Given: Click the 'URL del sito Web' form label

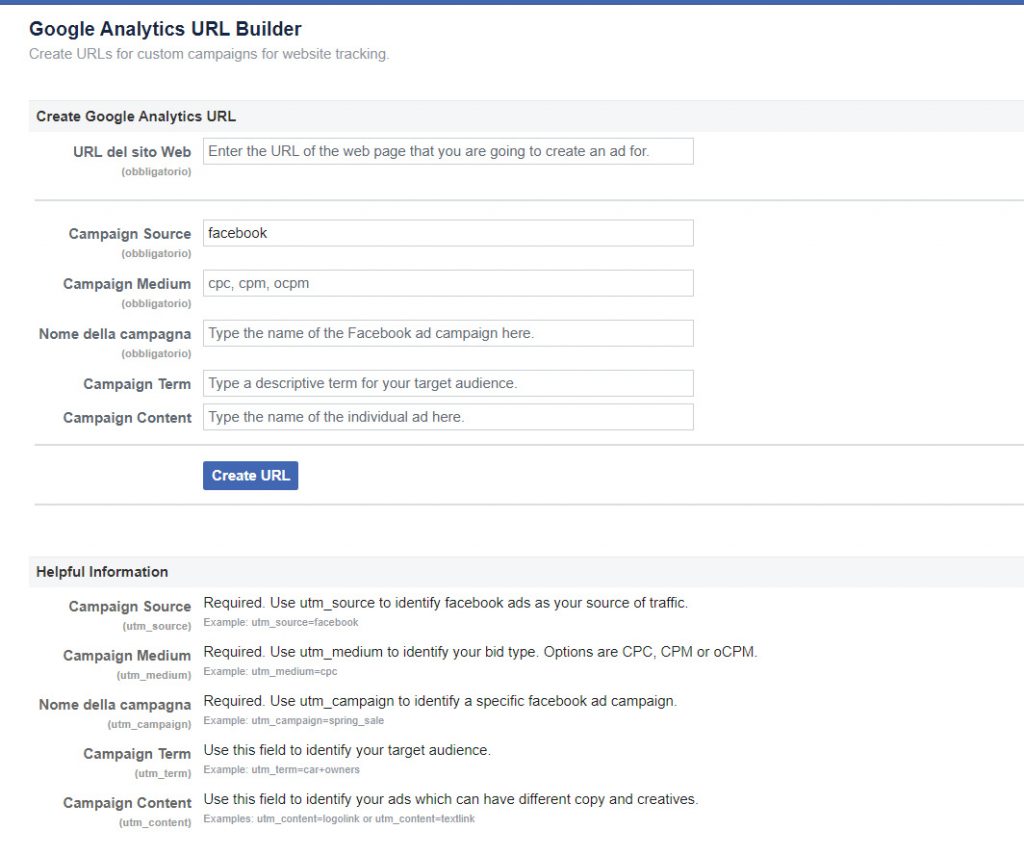Looking at the screenshot, I should coord(132,152).
